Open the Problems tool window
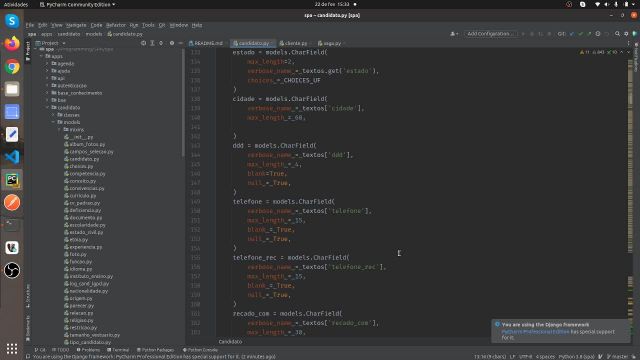This screenshot has width=640, height=360. click(88, 350)
